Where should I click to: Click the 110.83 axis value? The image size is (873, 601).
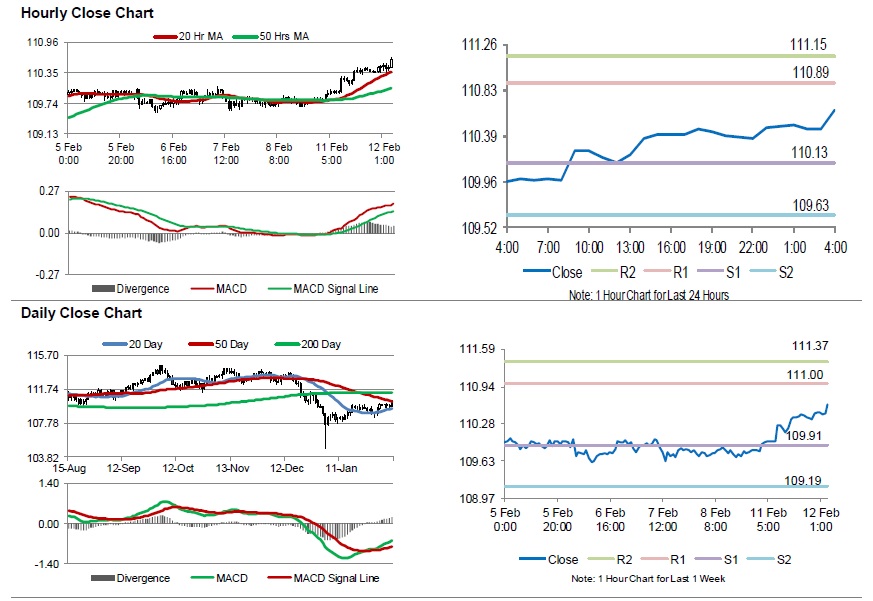[479, 90]
